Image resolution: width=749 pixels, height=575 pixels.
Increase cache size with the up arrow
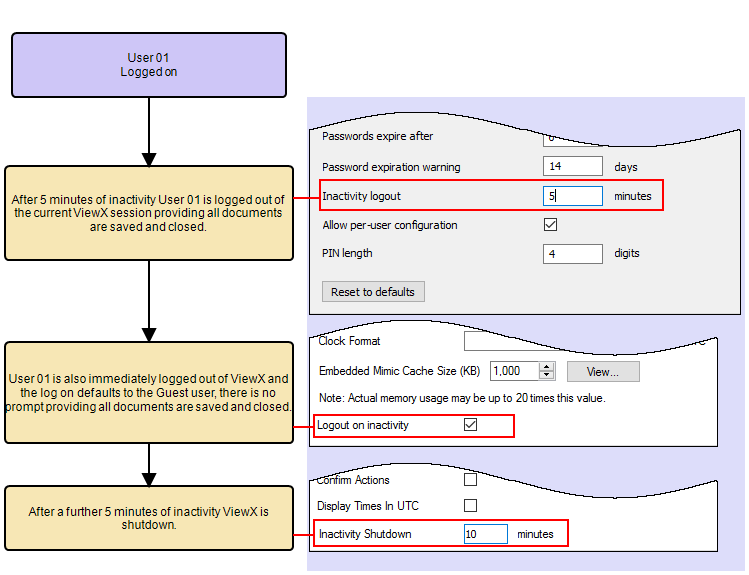pyautogui.click(x=547, y=366)
